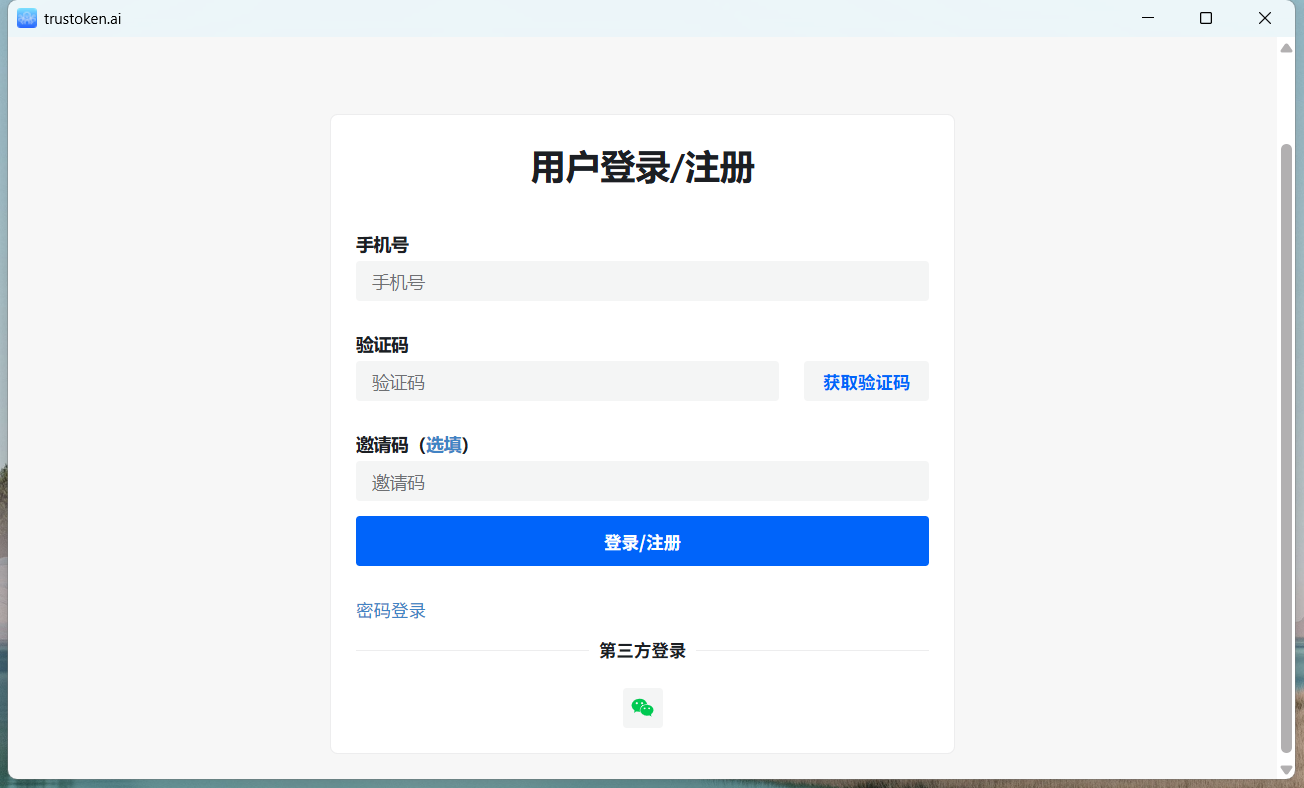Click the 验证码 field label

[x=382, y=345]
